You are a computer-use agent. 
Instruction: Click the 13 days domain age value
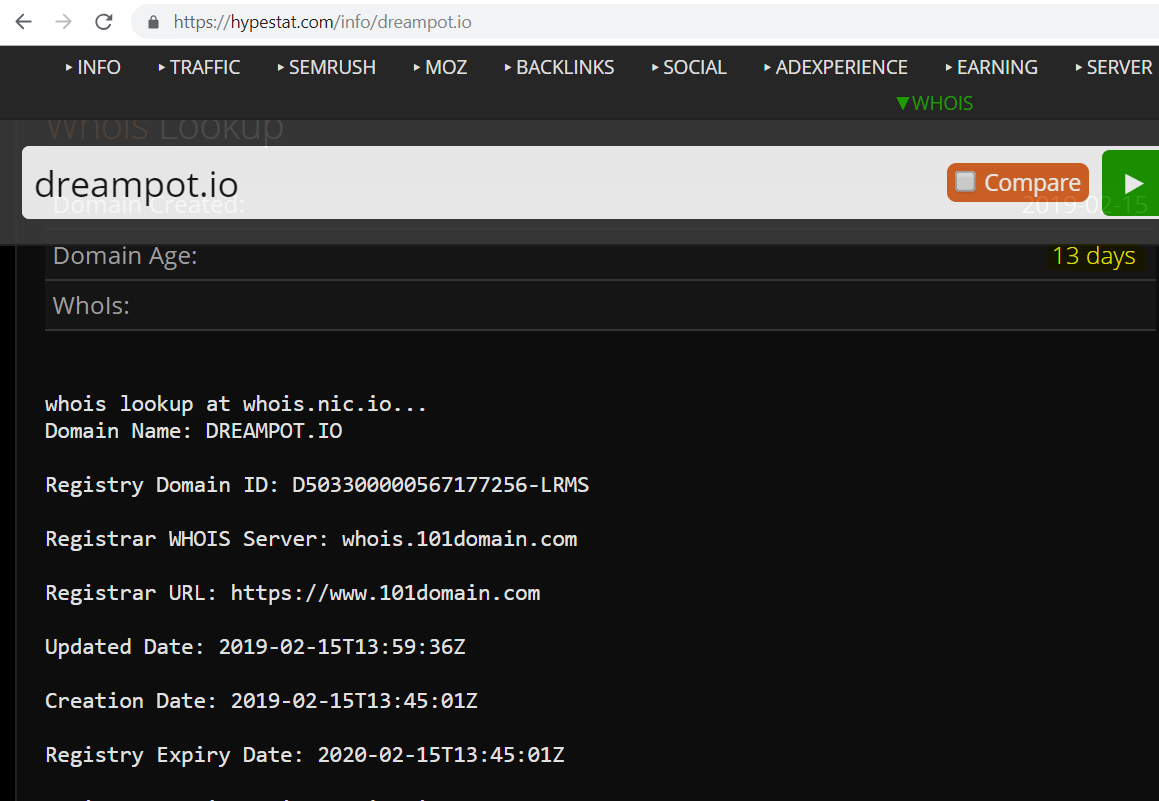[x=1093, y=256]
